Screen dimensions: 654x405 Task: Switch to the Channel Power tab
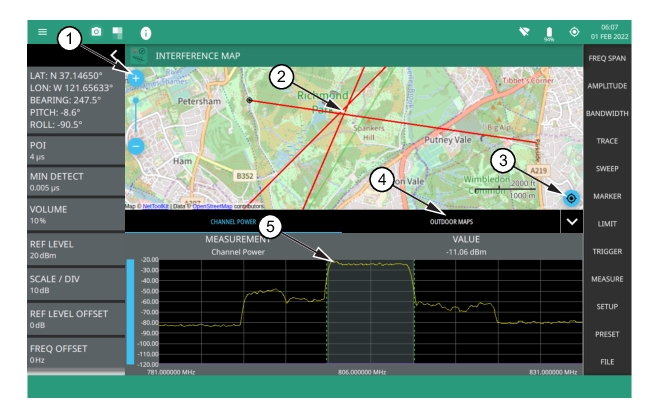click(233, 221)
